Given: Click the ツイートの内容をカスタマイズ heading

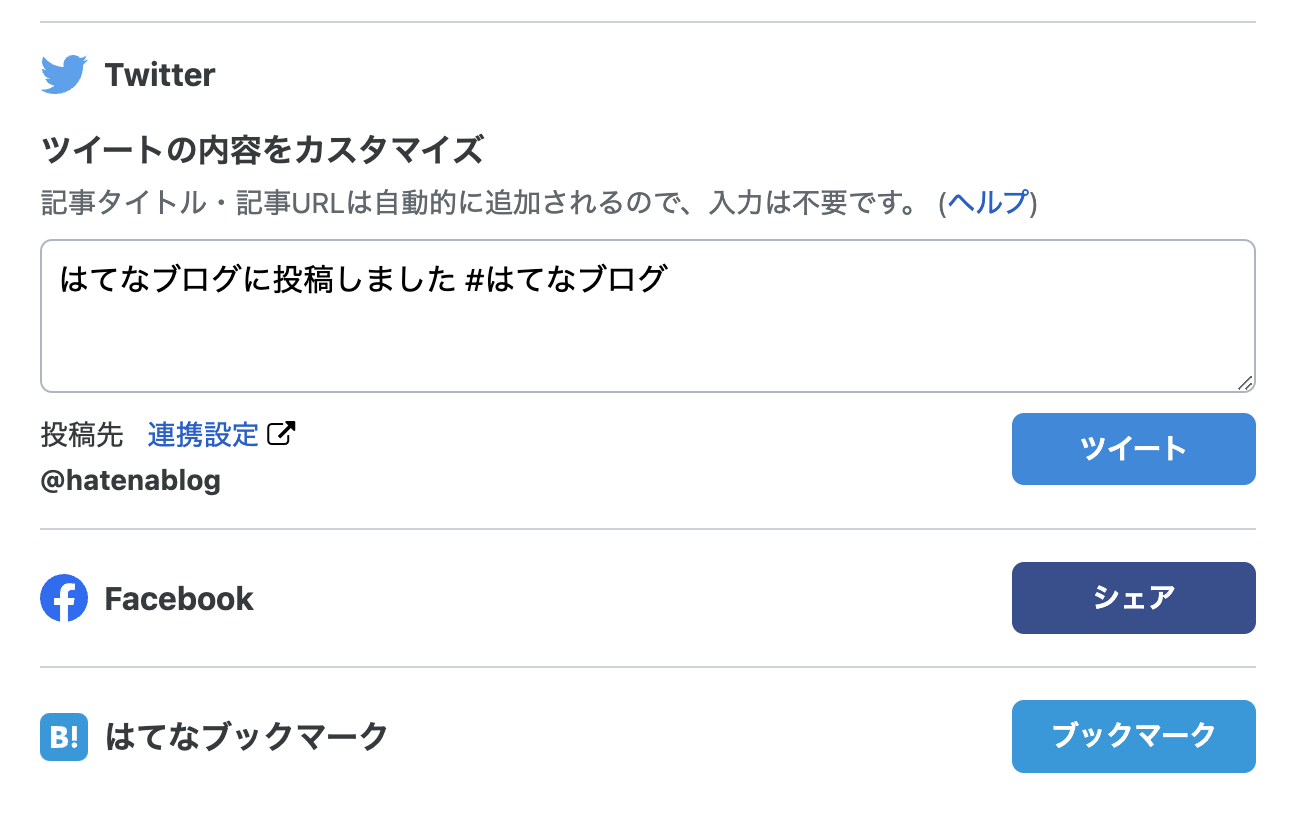Looking at the screenshot, I should pos(262,151).
